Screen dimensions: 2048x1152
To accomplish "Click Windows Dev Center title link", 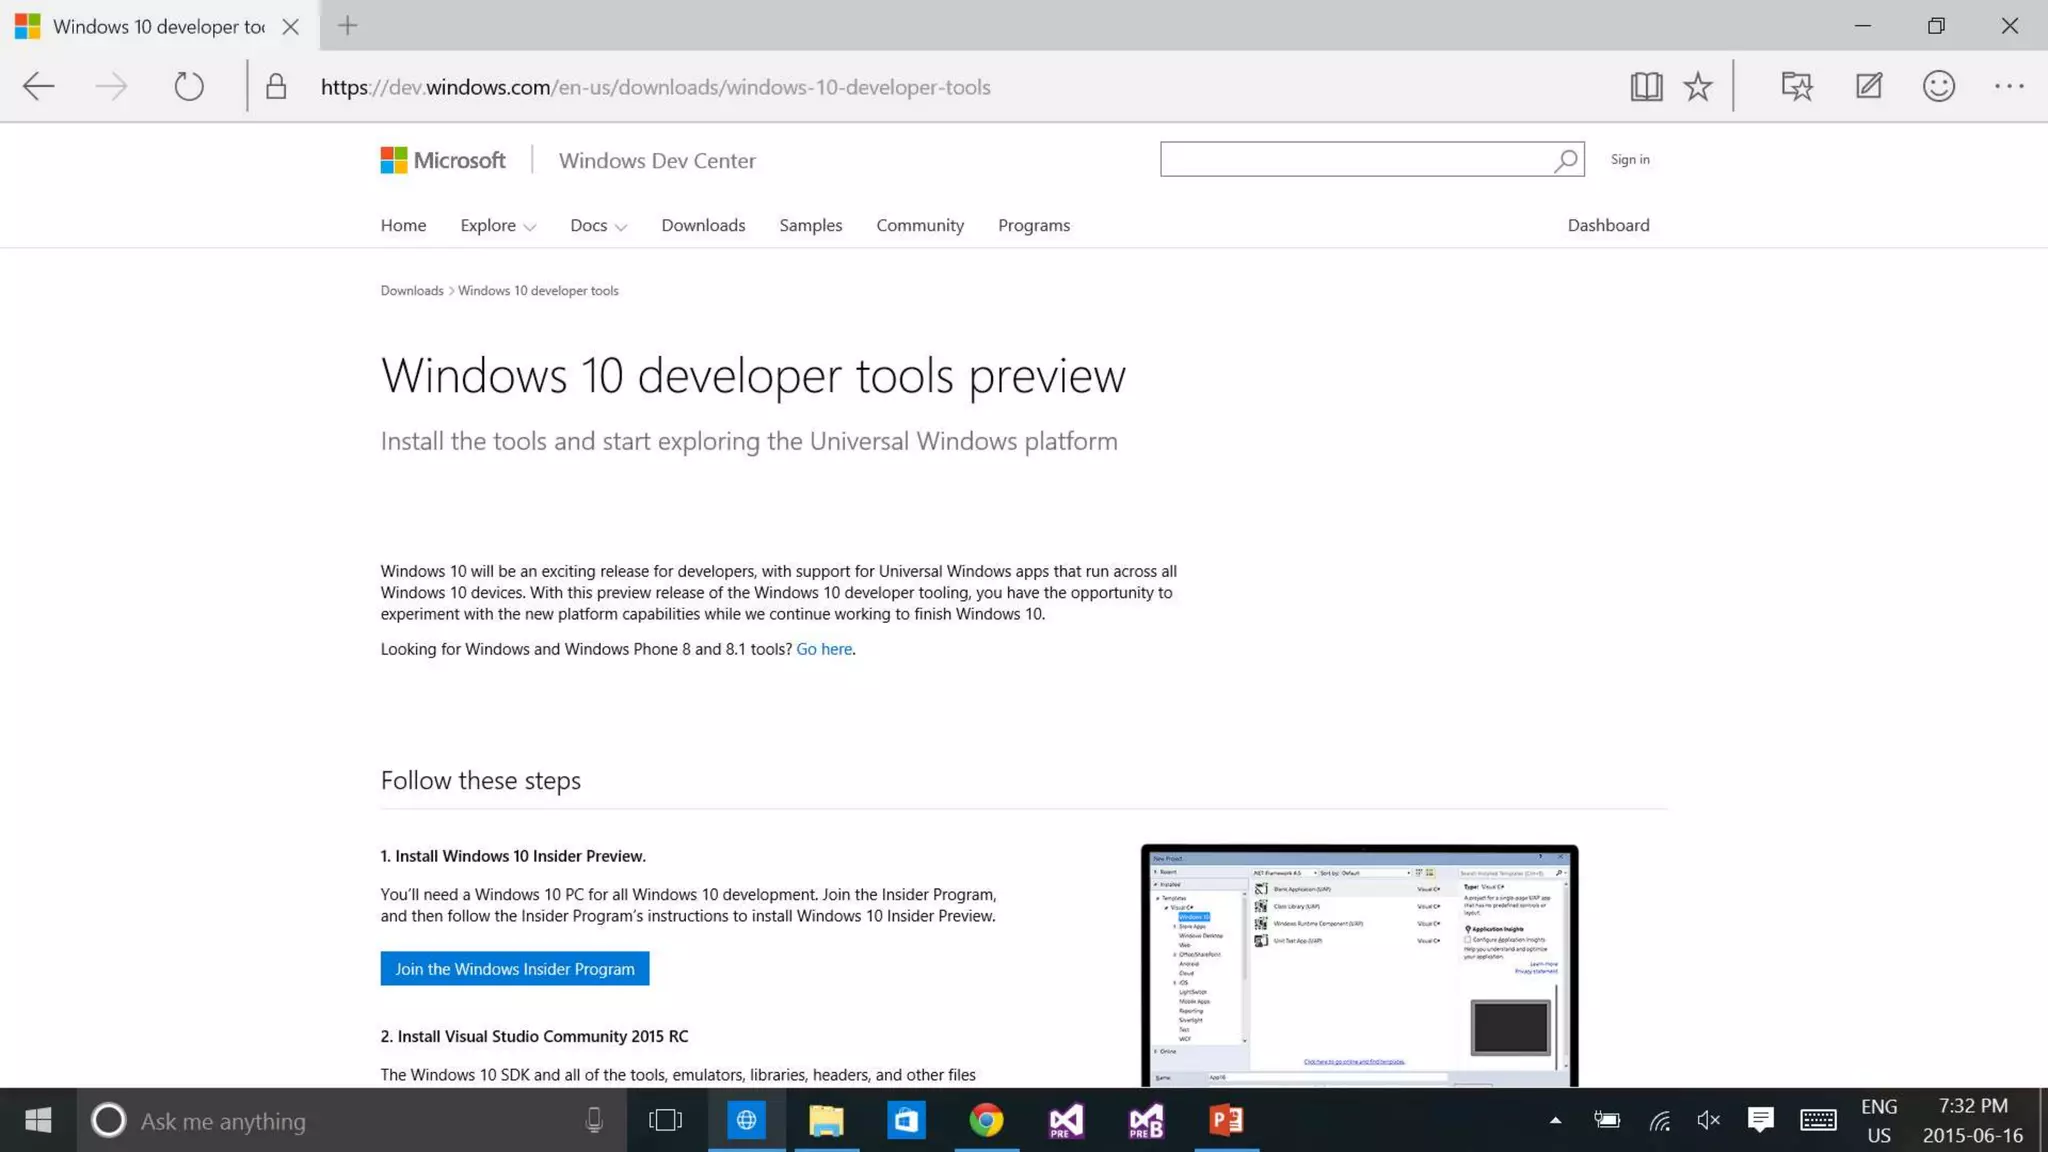I will tap(657, 161).
